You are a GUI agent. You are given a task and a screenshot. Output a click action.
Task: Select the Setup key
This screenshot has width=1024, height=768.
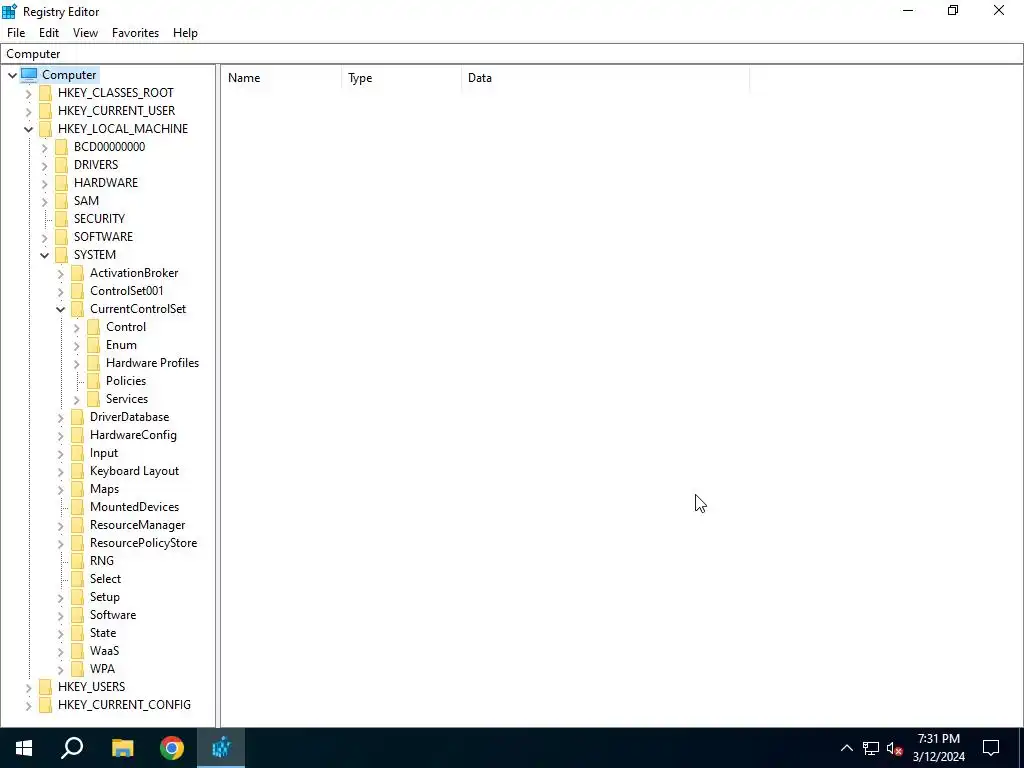[x=104, y=597]
